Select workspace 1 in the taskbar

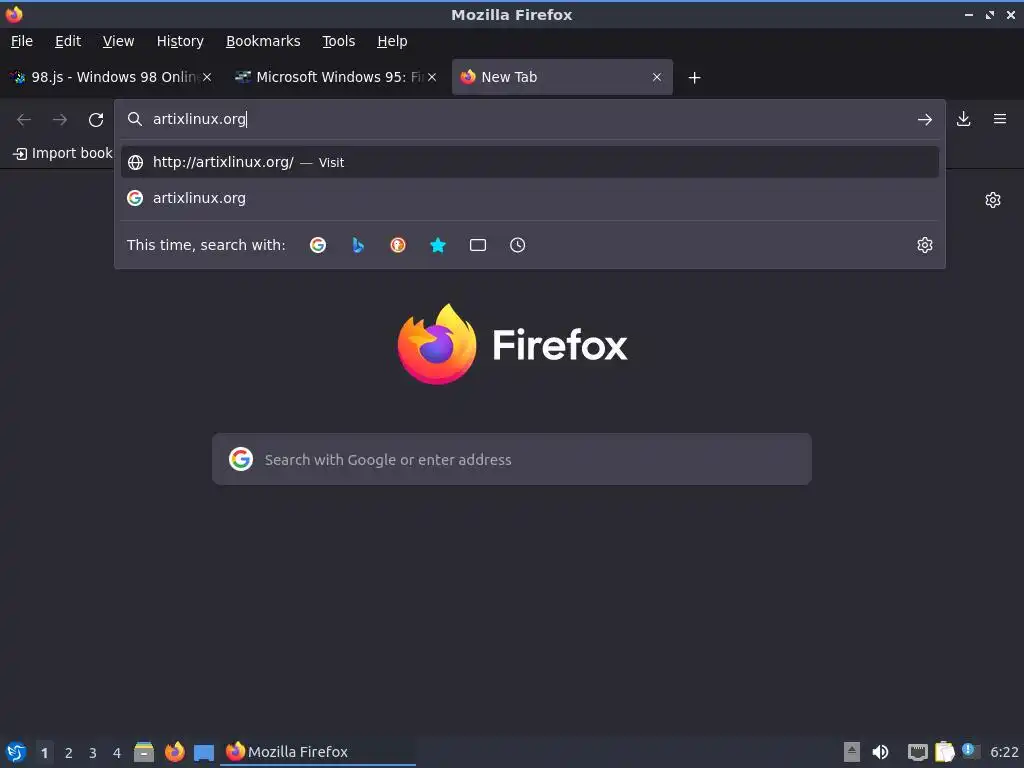44,753
